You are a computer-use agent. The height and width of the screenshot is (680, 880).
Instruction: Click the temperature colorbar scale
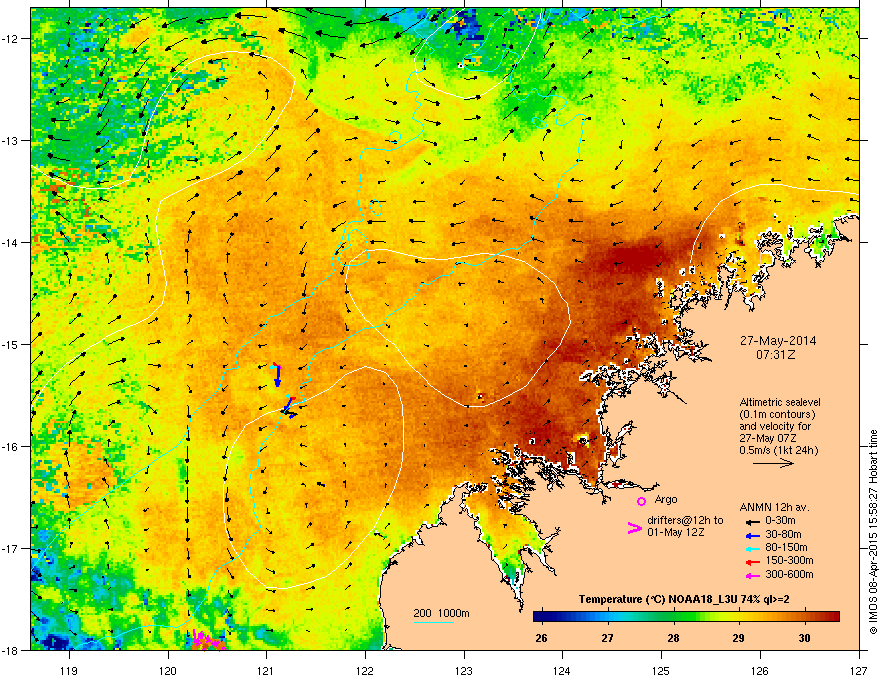point(686,616)
